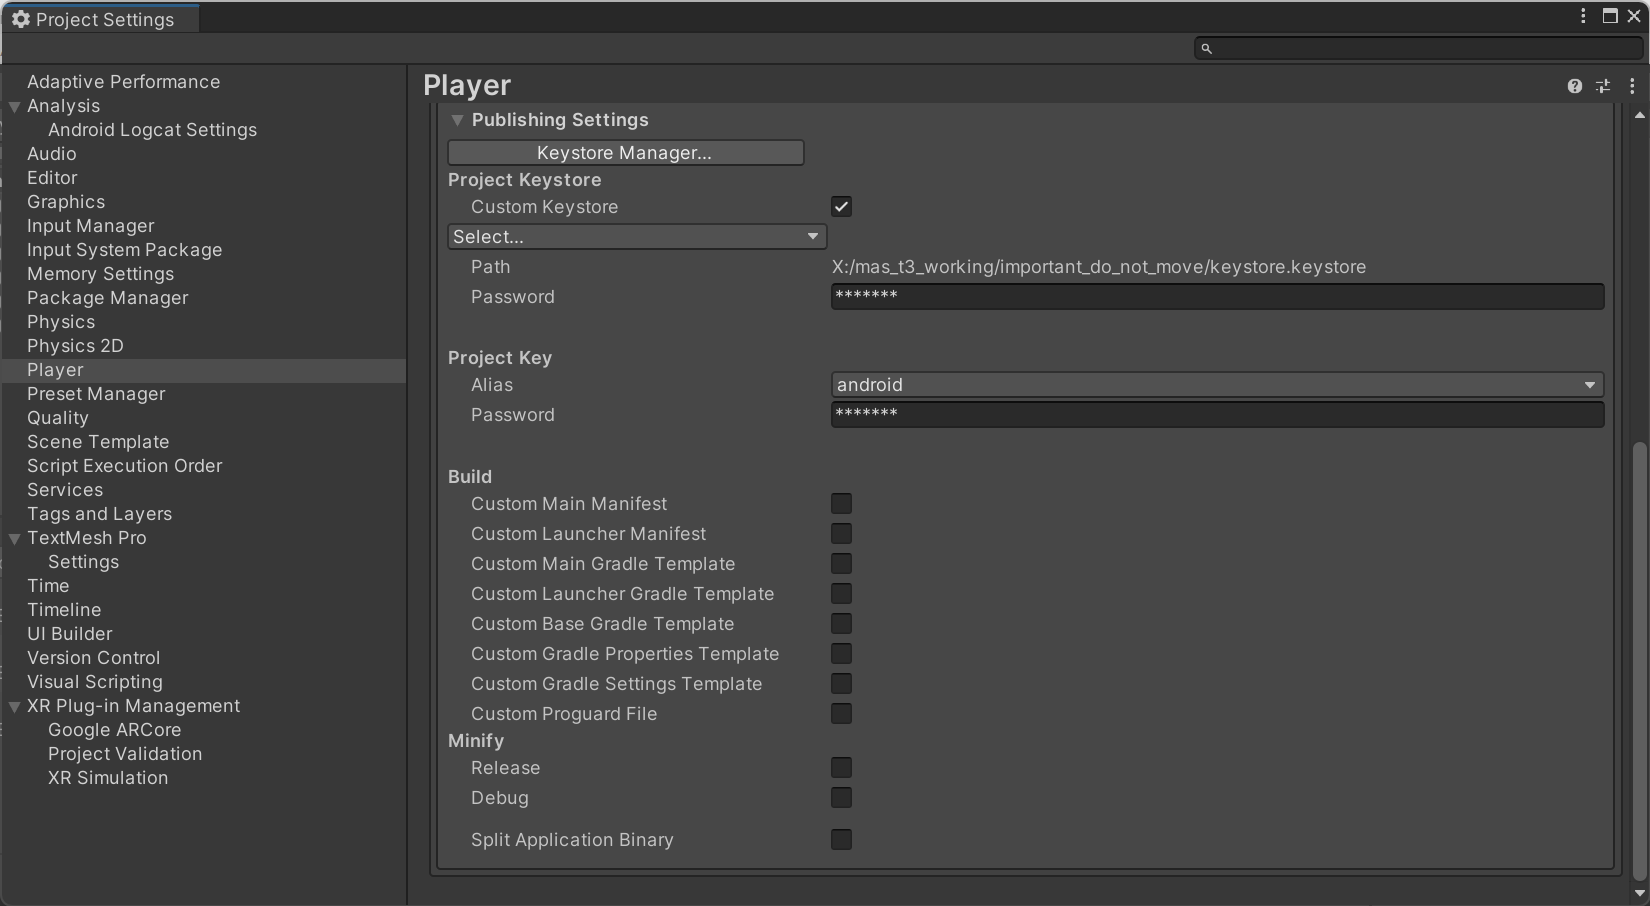This screenshot has width=1650, height=906.
Task: Open the Project Settings tab
Action: [x=100, y=19]
